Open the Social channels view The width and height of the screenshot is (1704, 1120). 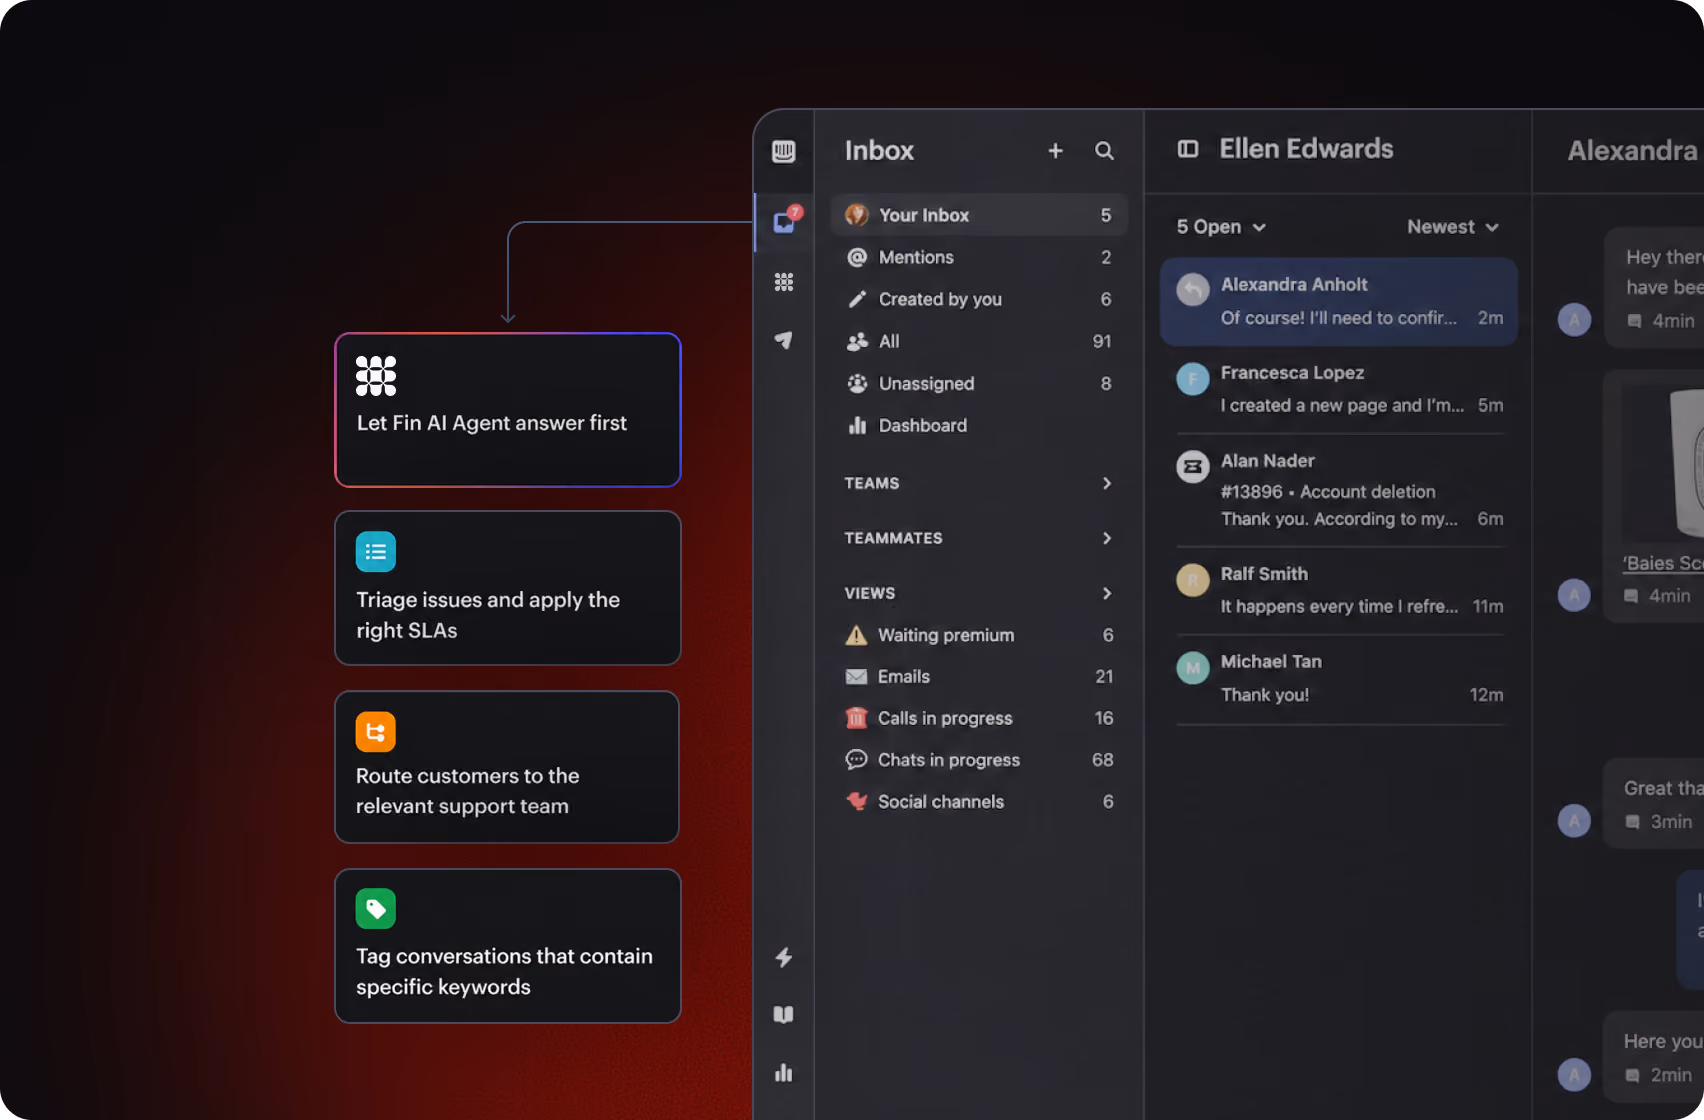tap(979, 802)
